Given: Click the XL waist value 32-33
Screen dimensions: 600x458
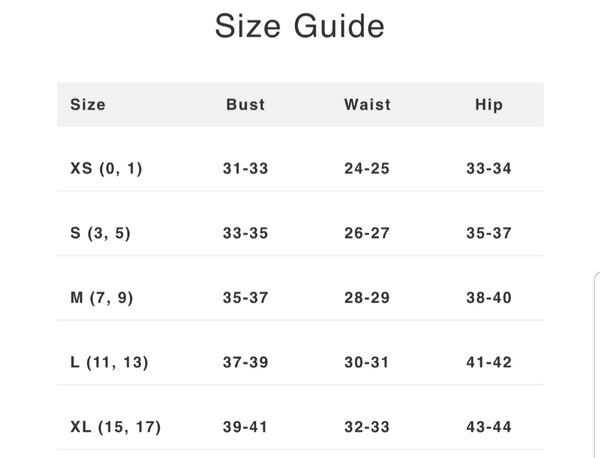Looking at the screenshot, I should [x=367, y=427].
